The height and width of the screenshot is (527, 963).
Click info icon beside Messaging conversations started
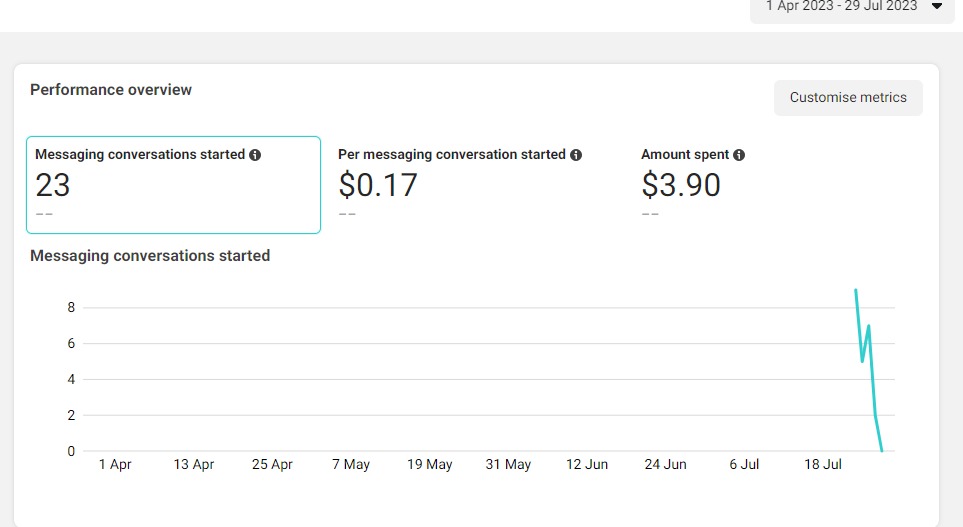255,155
